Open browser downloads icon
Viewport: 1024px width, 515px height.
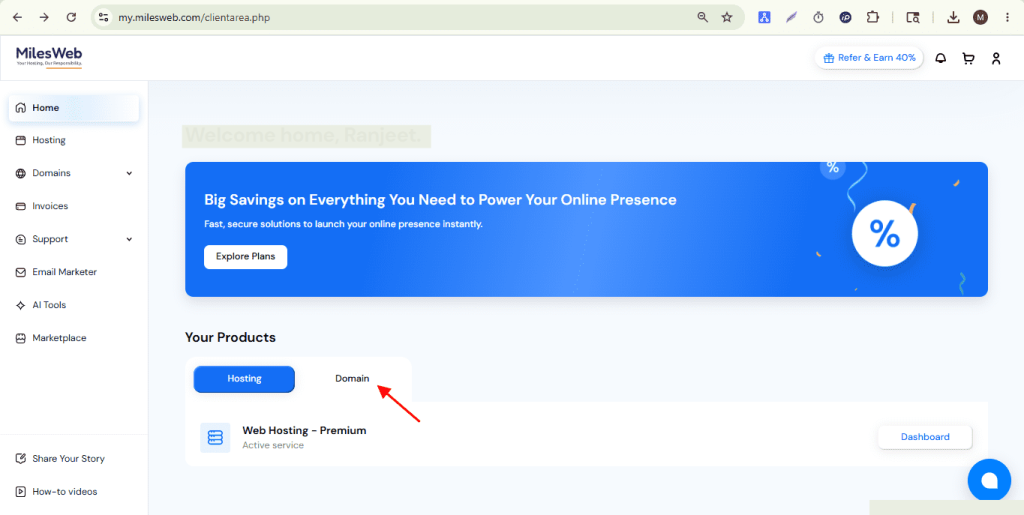tap(953, 18)
